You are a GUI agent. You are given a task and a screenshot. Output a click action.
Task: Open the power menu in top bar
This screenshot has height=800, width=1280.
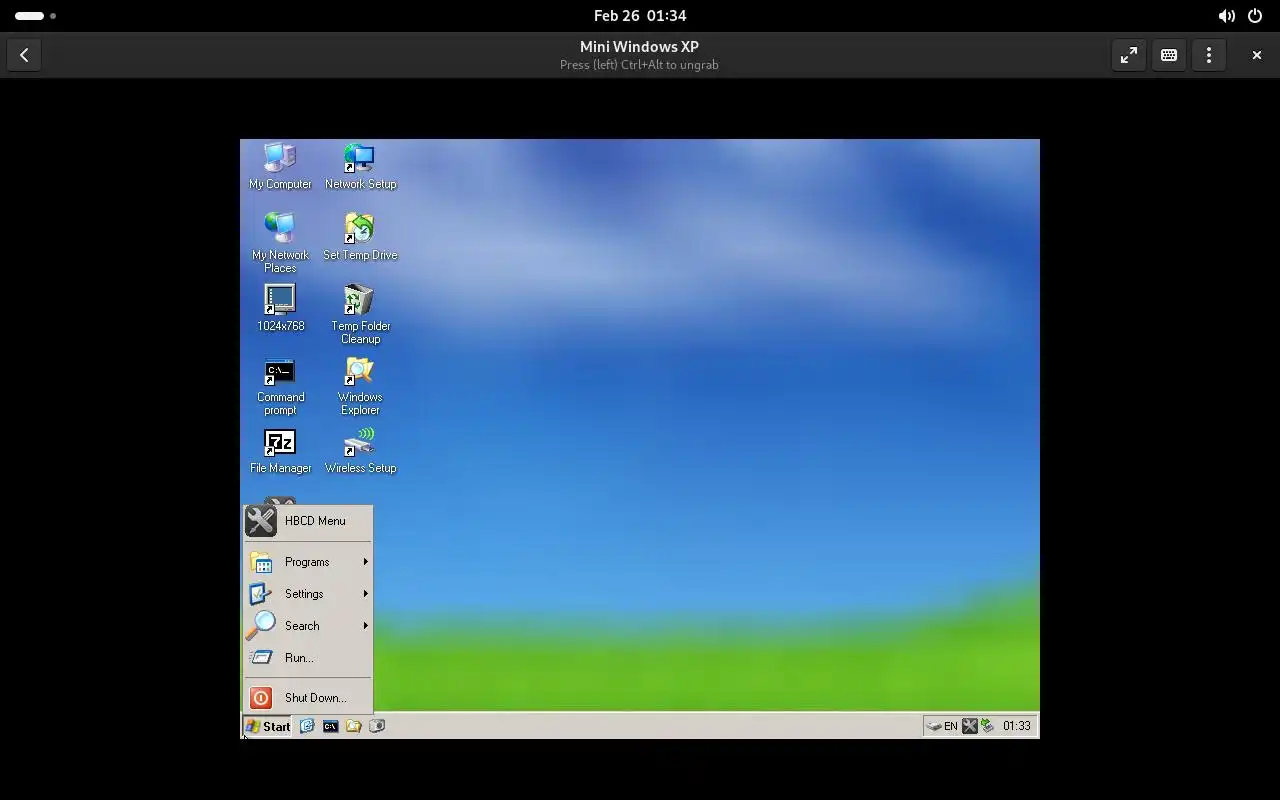tap(1254, 16)
